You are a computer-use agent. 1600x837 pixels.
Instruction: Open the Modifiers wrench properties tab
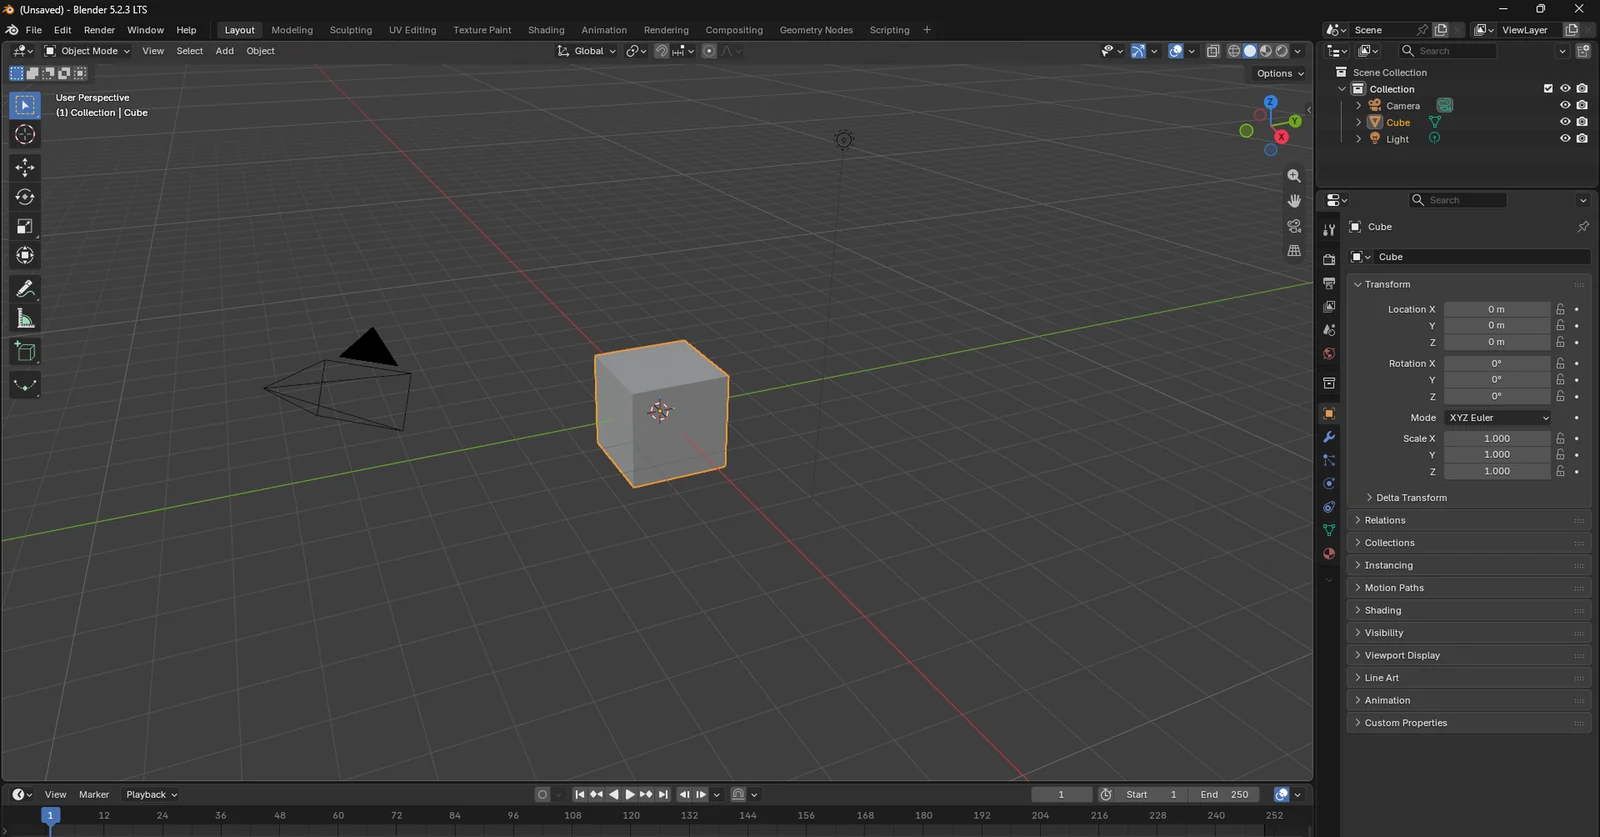point(1329,437)
